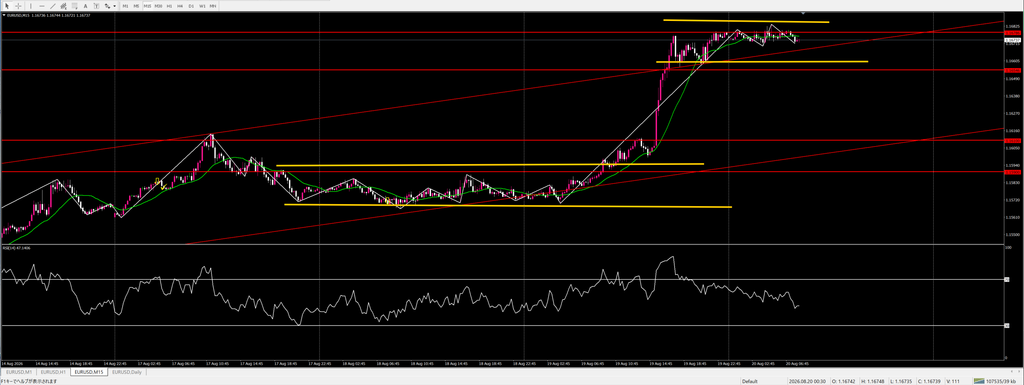
Task: Toggle the M1 timeframe button
Action: pyautogui.click(x=125, y=6)
